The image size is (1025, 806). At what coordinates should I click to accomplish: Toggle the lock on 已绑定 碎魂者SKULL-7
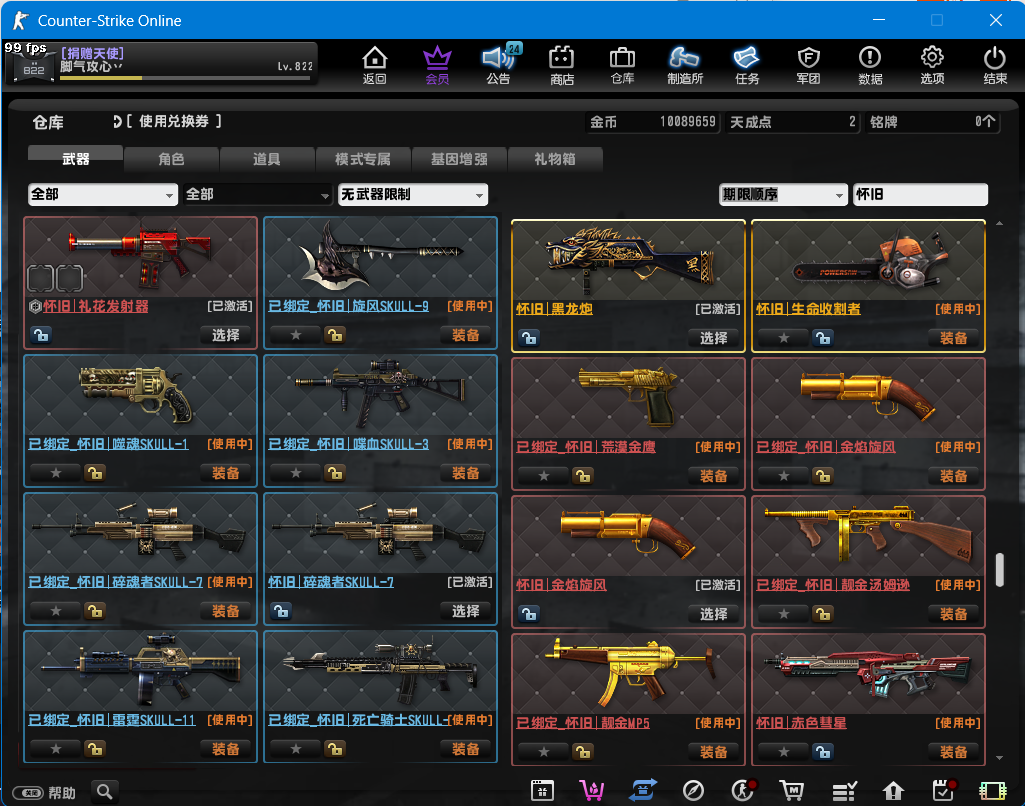(x=95, y=611)
